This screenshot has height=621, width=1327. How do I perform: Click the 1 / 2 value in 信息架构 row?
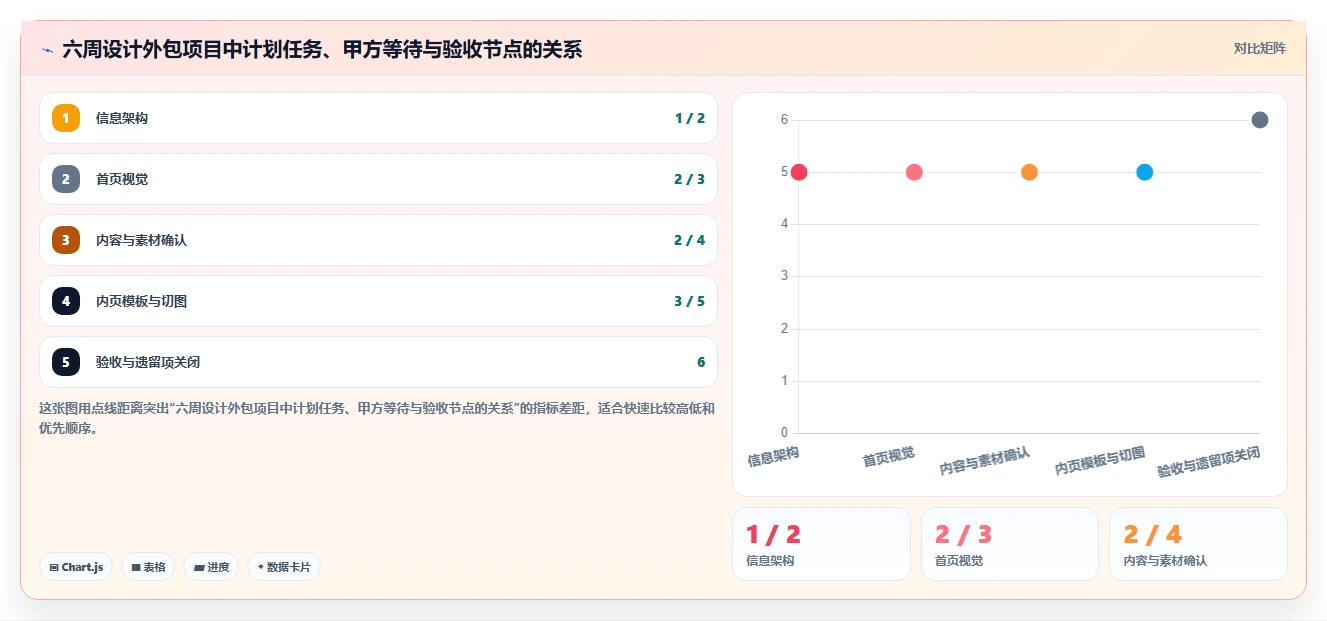[x=690, y=118]
